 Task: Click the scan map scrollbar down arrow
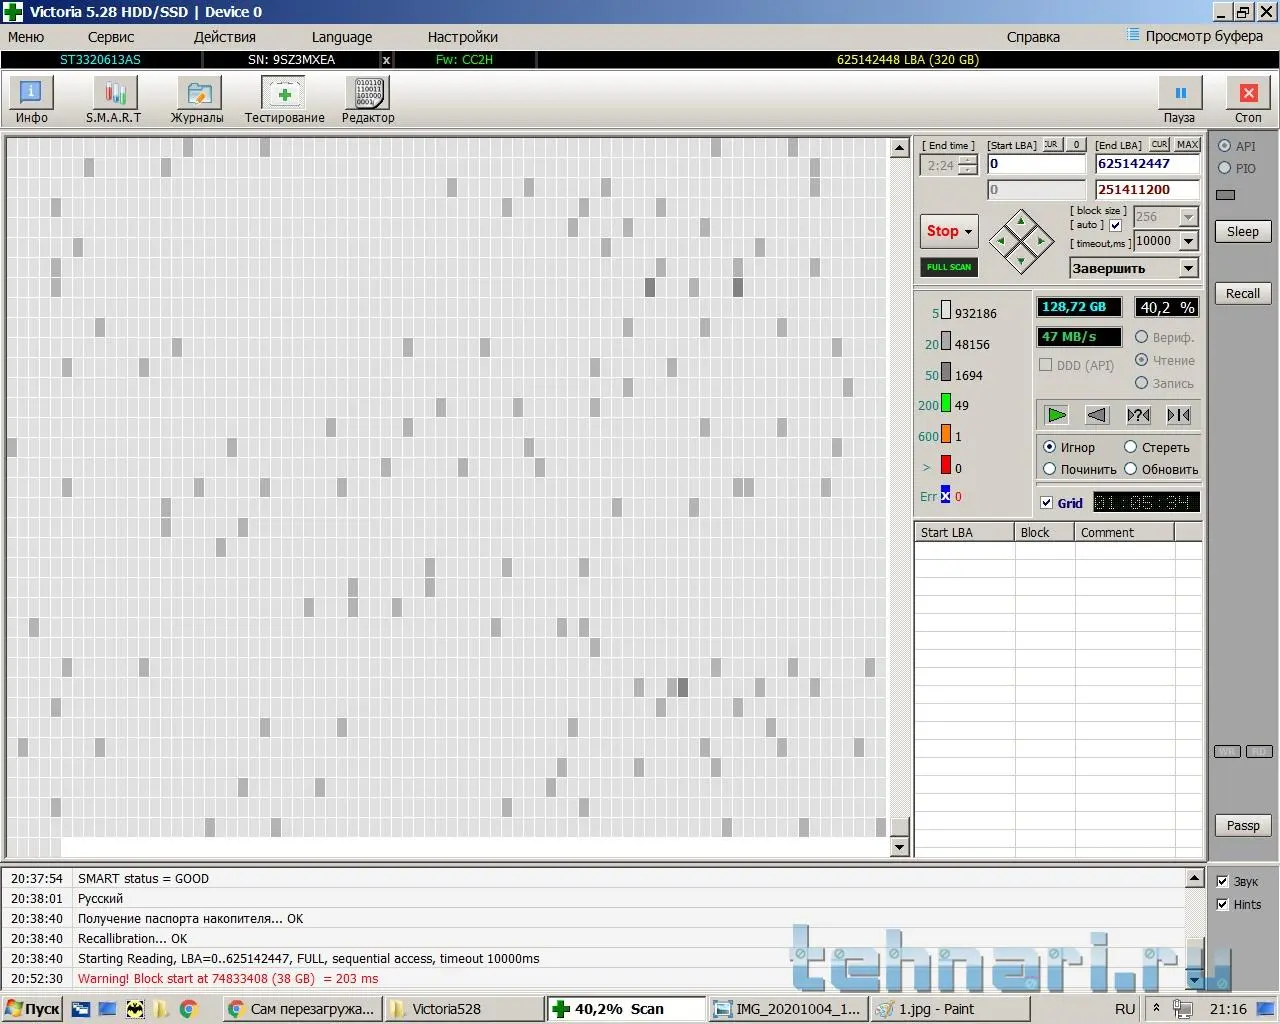point(899,847)
